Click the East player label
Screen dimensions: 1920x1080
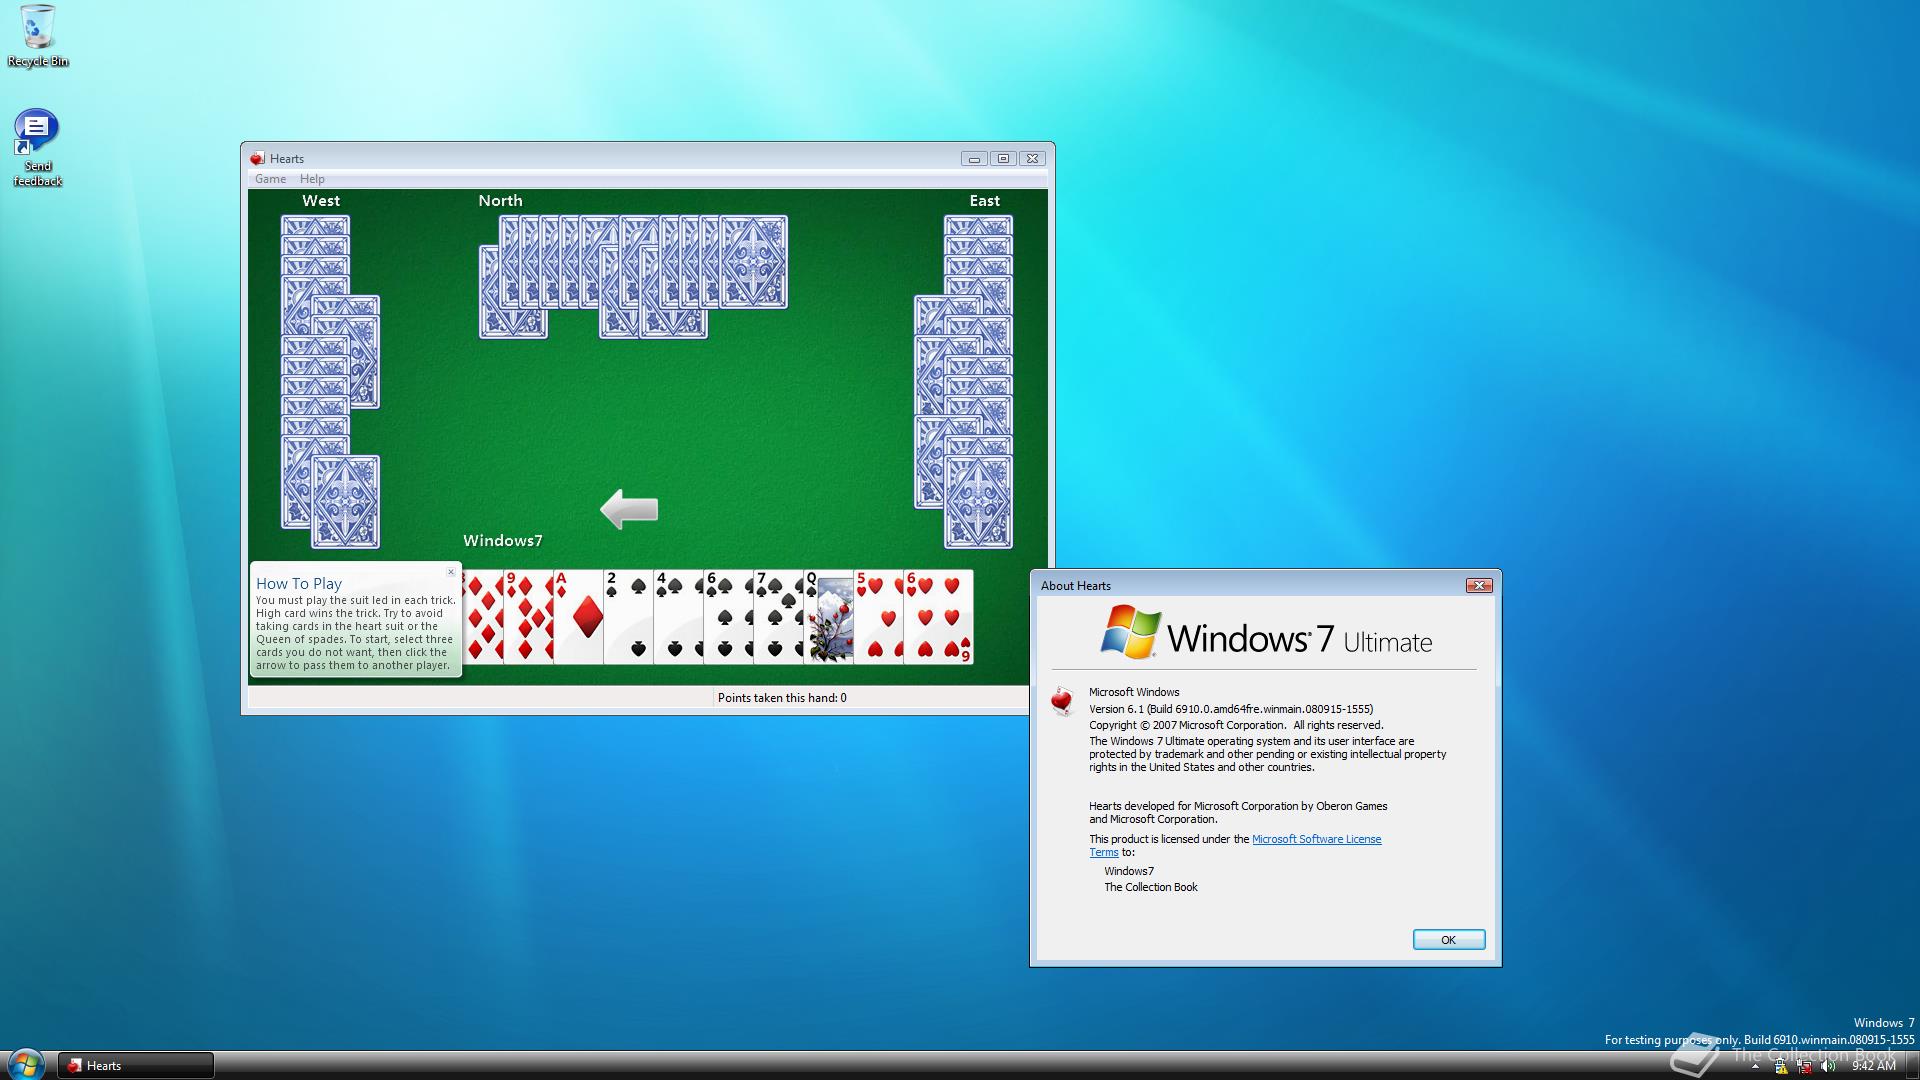tap(985, 201)
